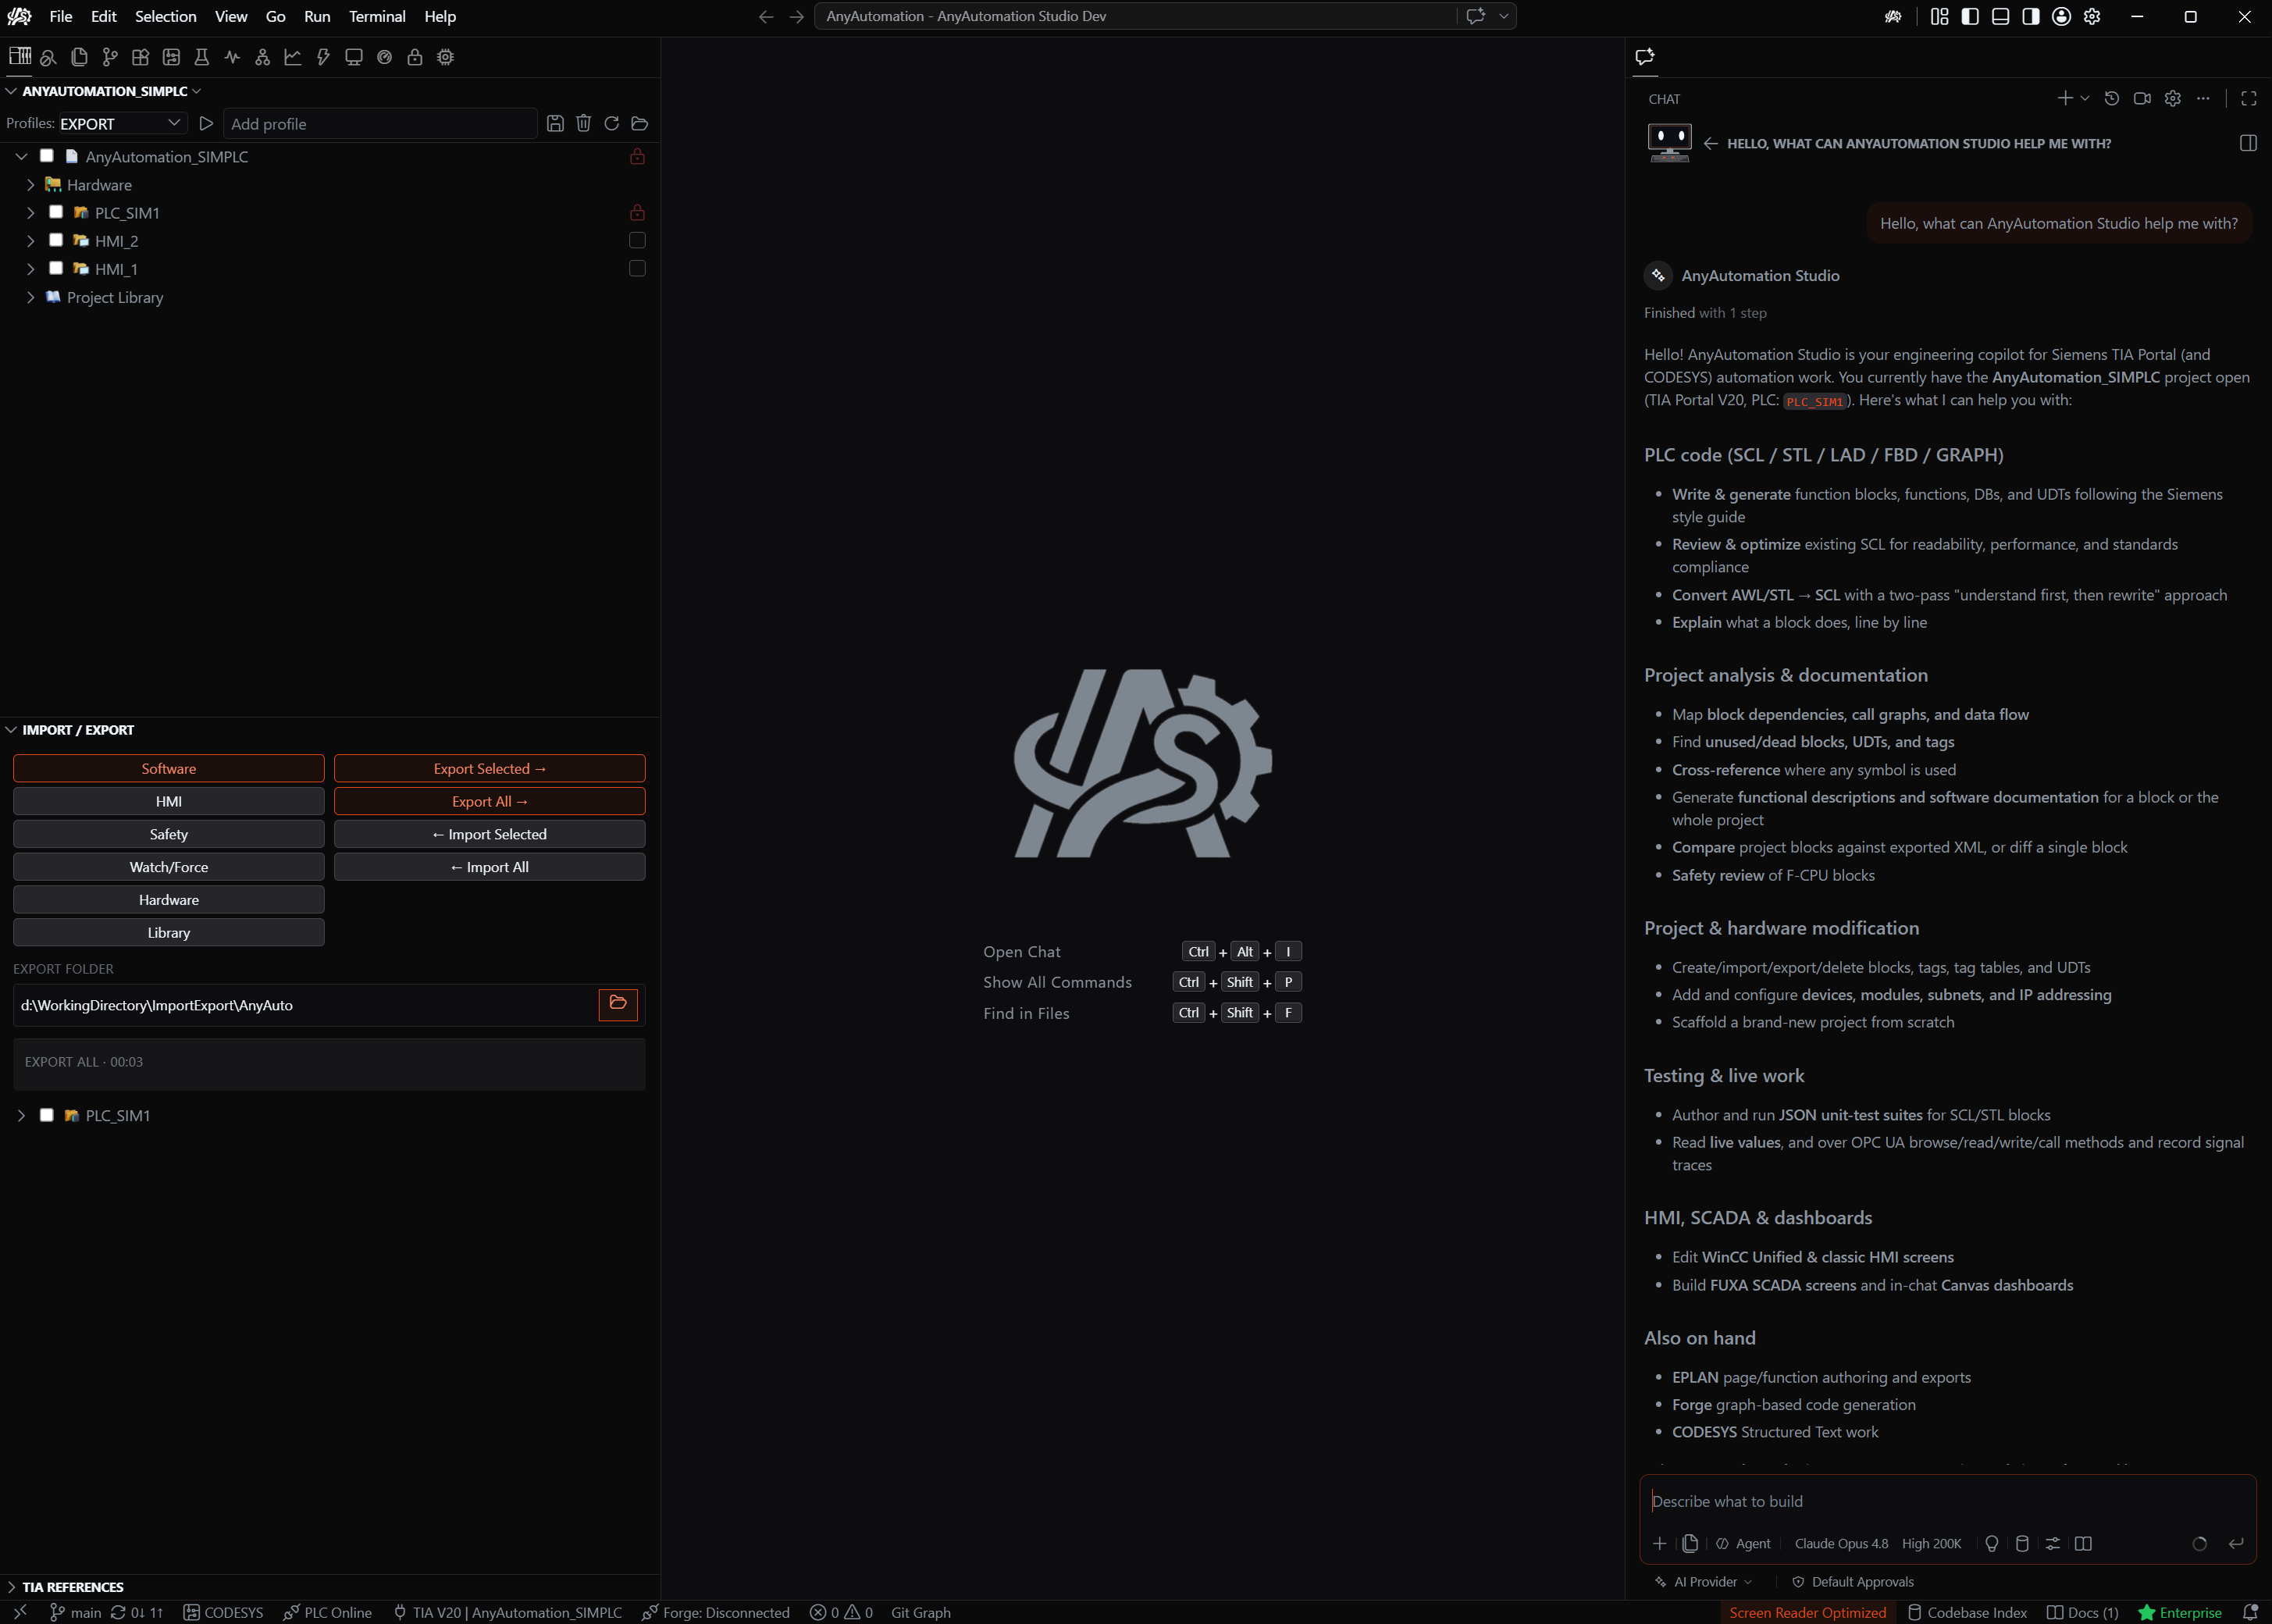Click Import Selected button
This screenshot has height=1624, width=2272.
tap(489, 834)
